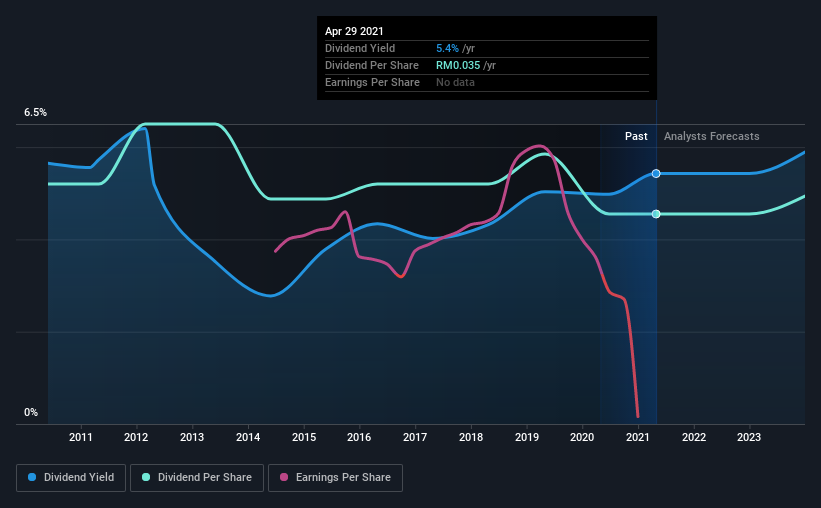Click the 5.4% Dividend Yield tooltip value
The image size is (821, 508).
point(448,48)
